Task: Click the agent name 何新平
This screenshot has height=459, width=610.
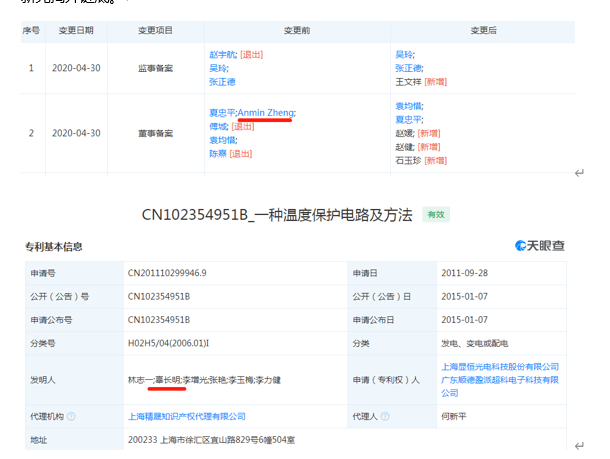Action: click(454, 416)
